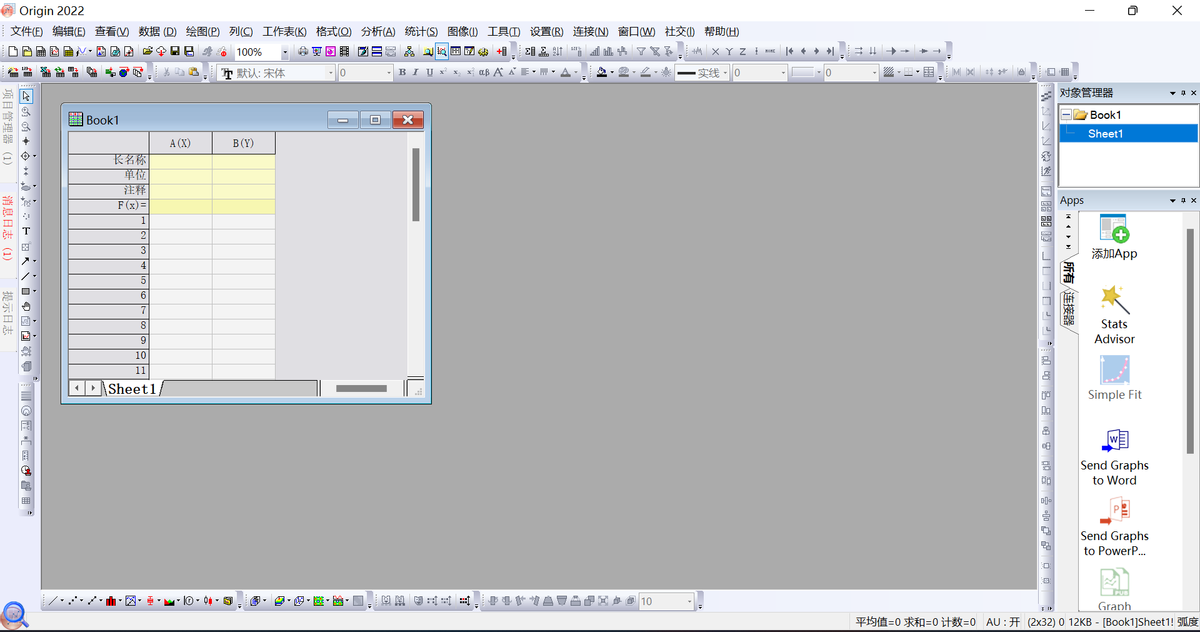
Task: Click the Column chart icon in the bottom toolbar
Action: tap(111, 601)
